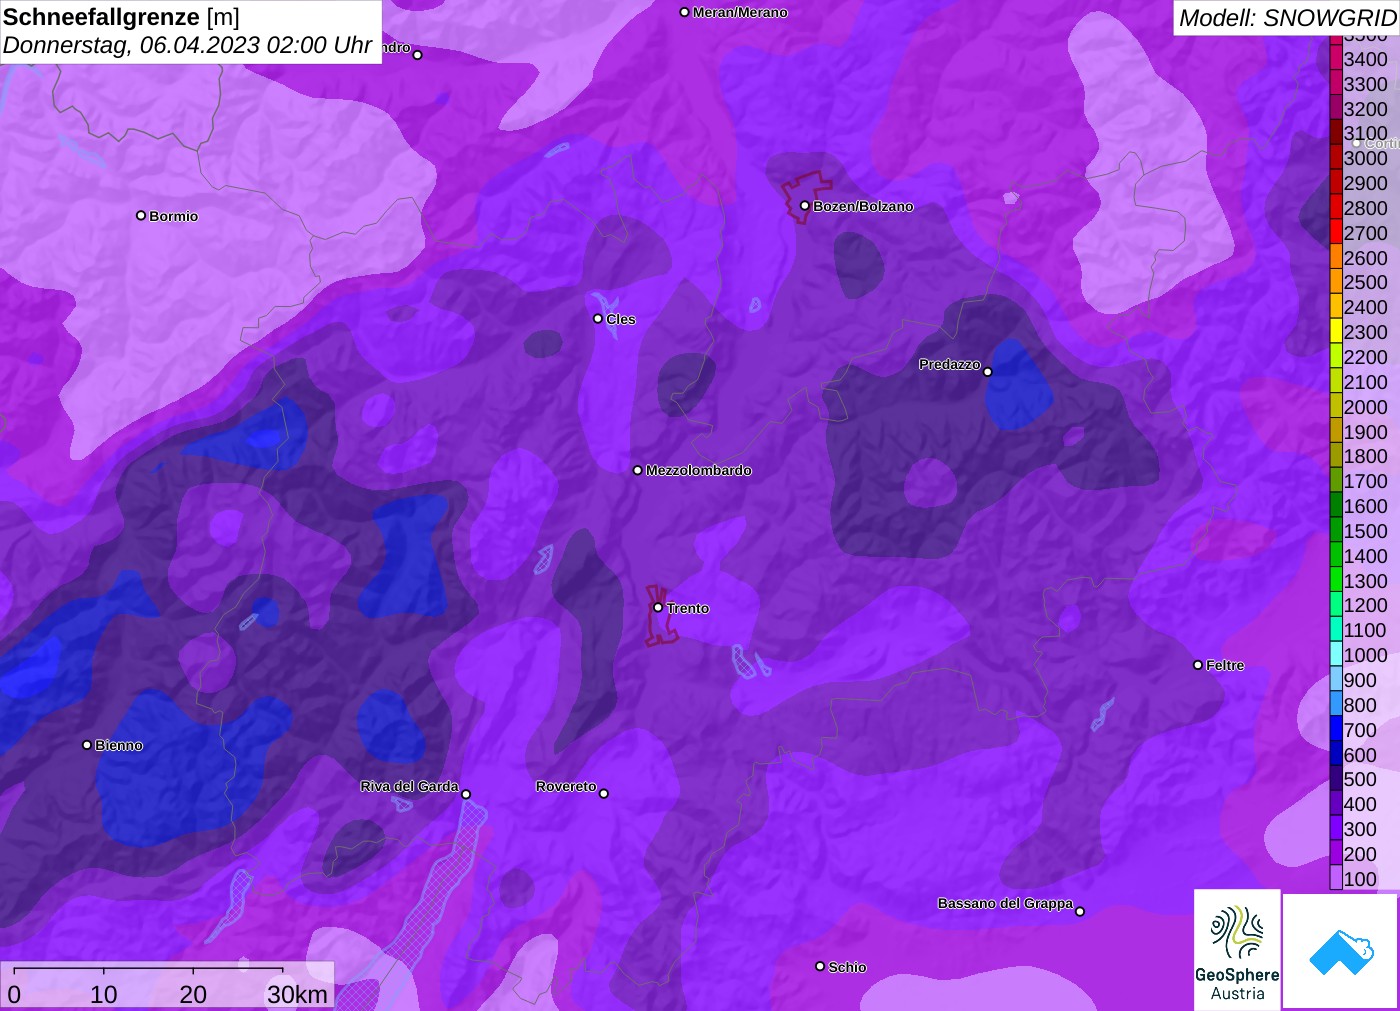
Task: Click the Bienno marker dot
Action: pyautogui.click(x=87, y=744)
